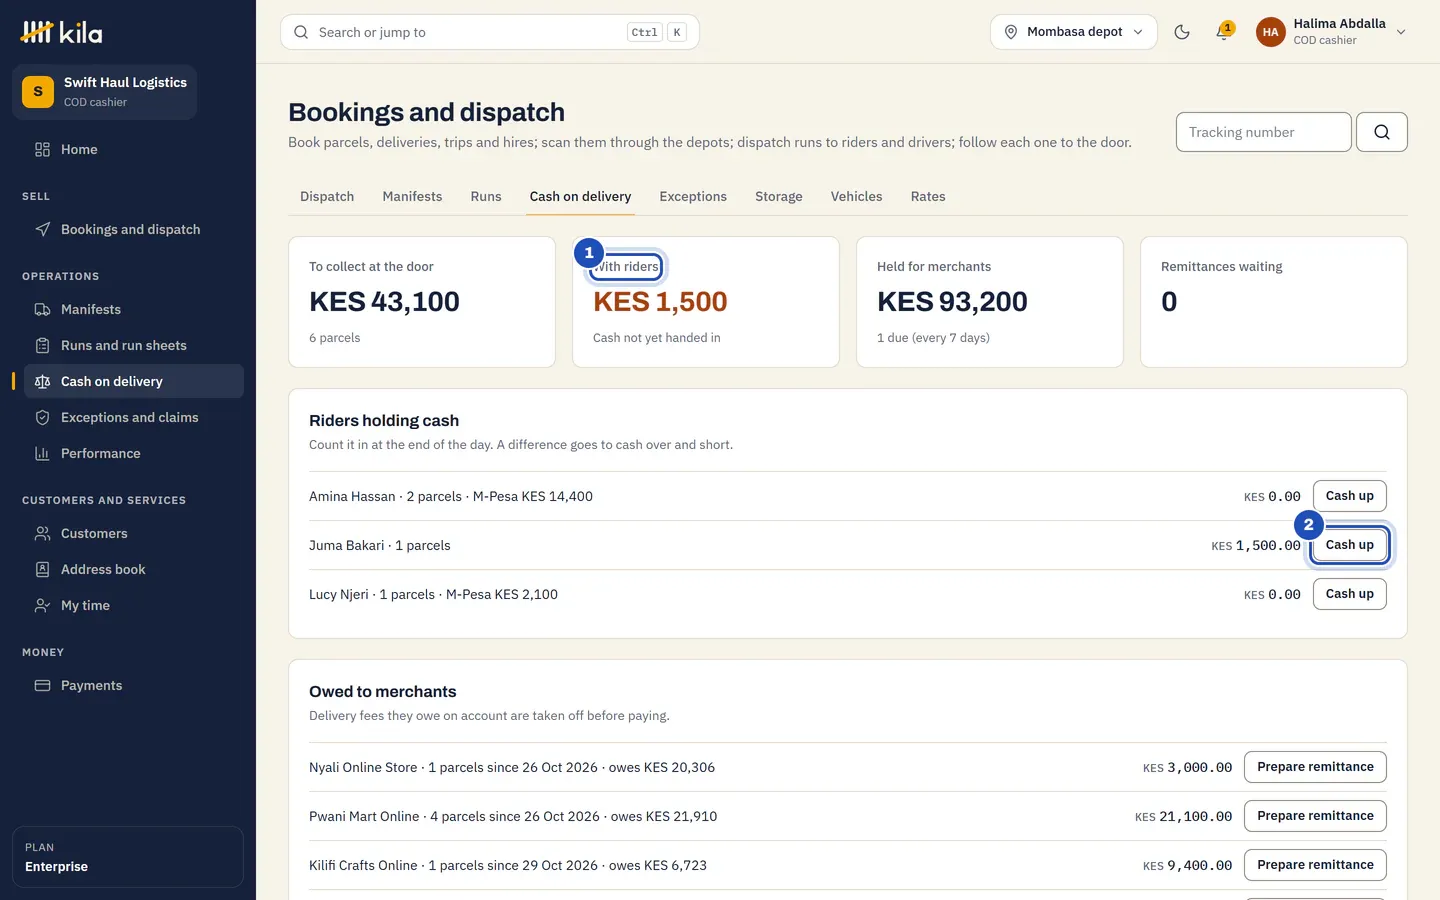Click the HA user avatar

pyautogui.click(x=1270, y=32)
